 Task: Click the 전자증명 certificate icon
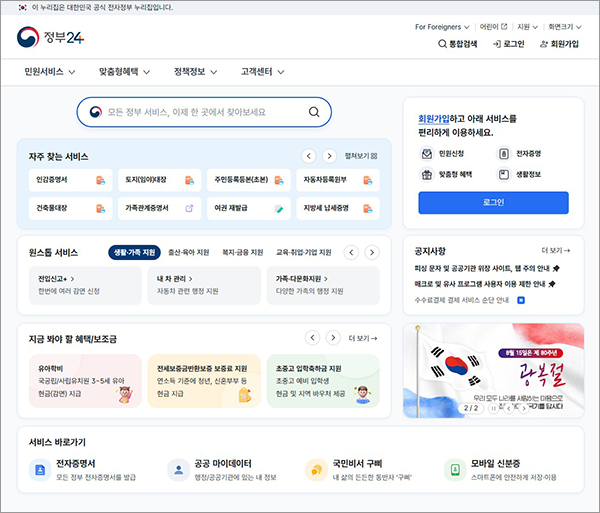click(504, 154)
